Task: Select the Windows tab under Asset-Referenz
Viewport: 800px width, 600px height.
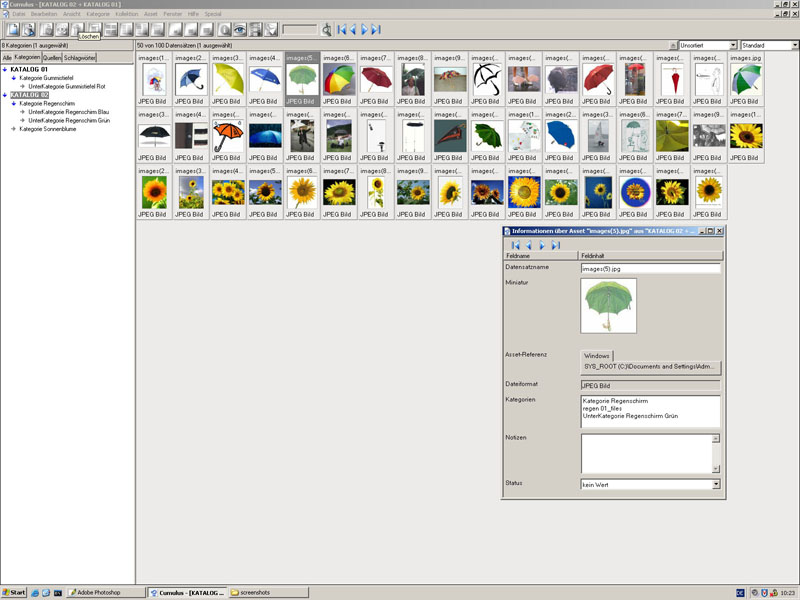Action: pyautogui.click(x=596, y=356)
